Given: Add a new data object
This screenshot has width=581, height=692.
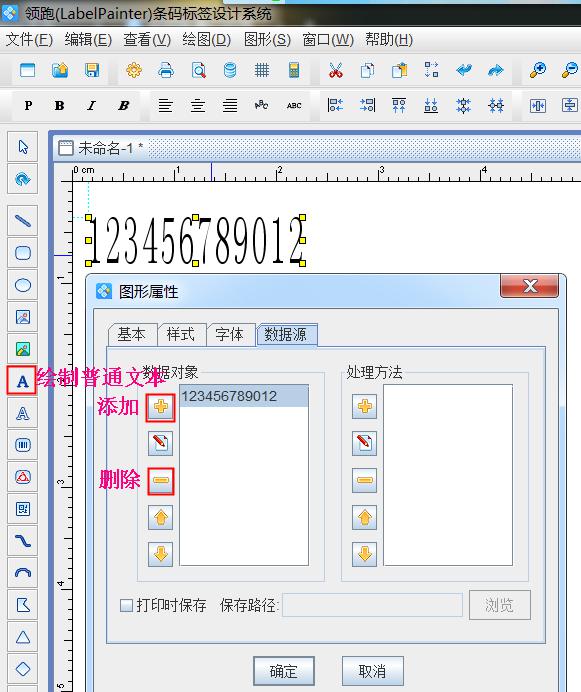Looking at the screenshot, I should click(x=160, y=407).
